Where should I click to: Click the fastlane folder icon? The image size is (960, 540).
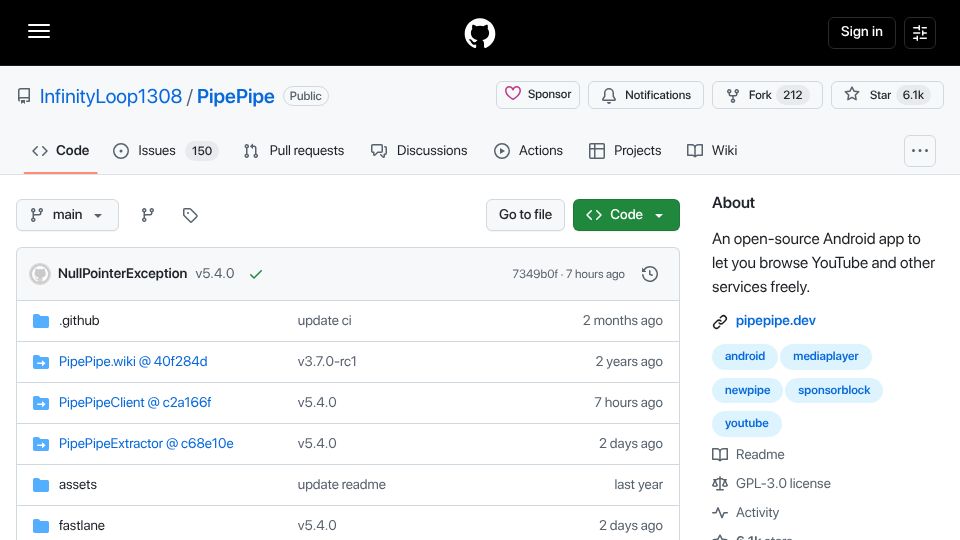click(x=41, y=526)
